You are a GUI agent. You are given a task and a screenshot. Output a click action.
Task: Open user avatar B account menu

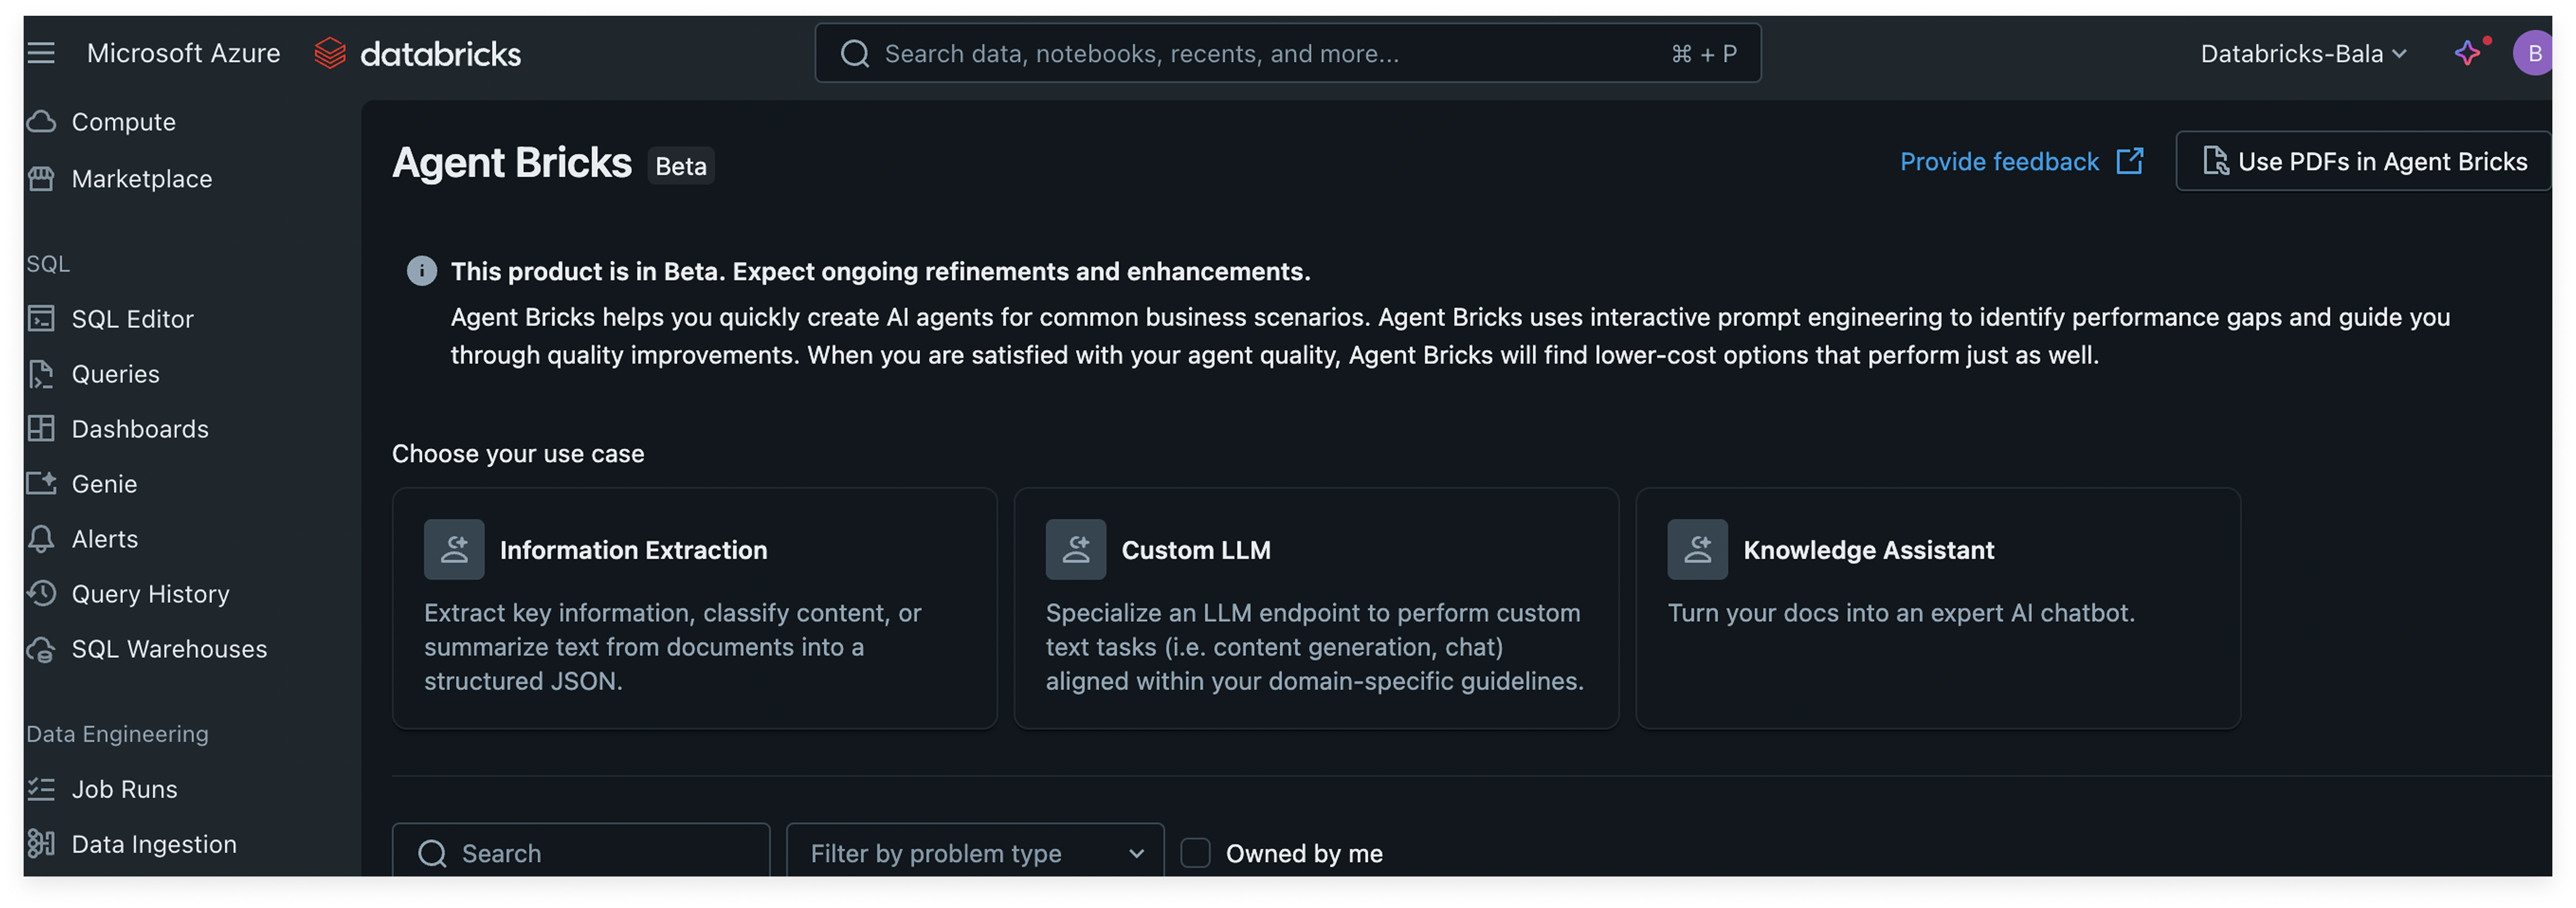(x=2533, y=53)
